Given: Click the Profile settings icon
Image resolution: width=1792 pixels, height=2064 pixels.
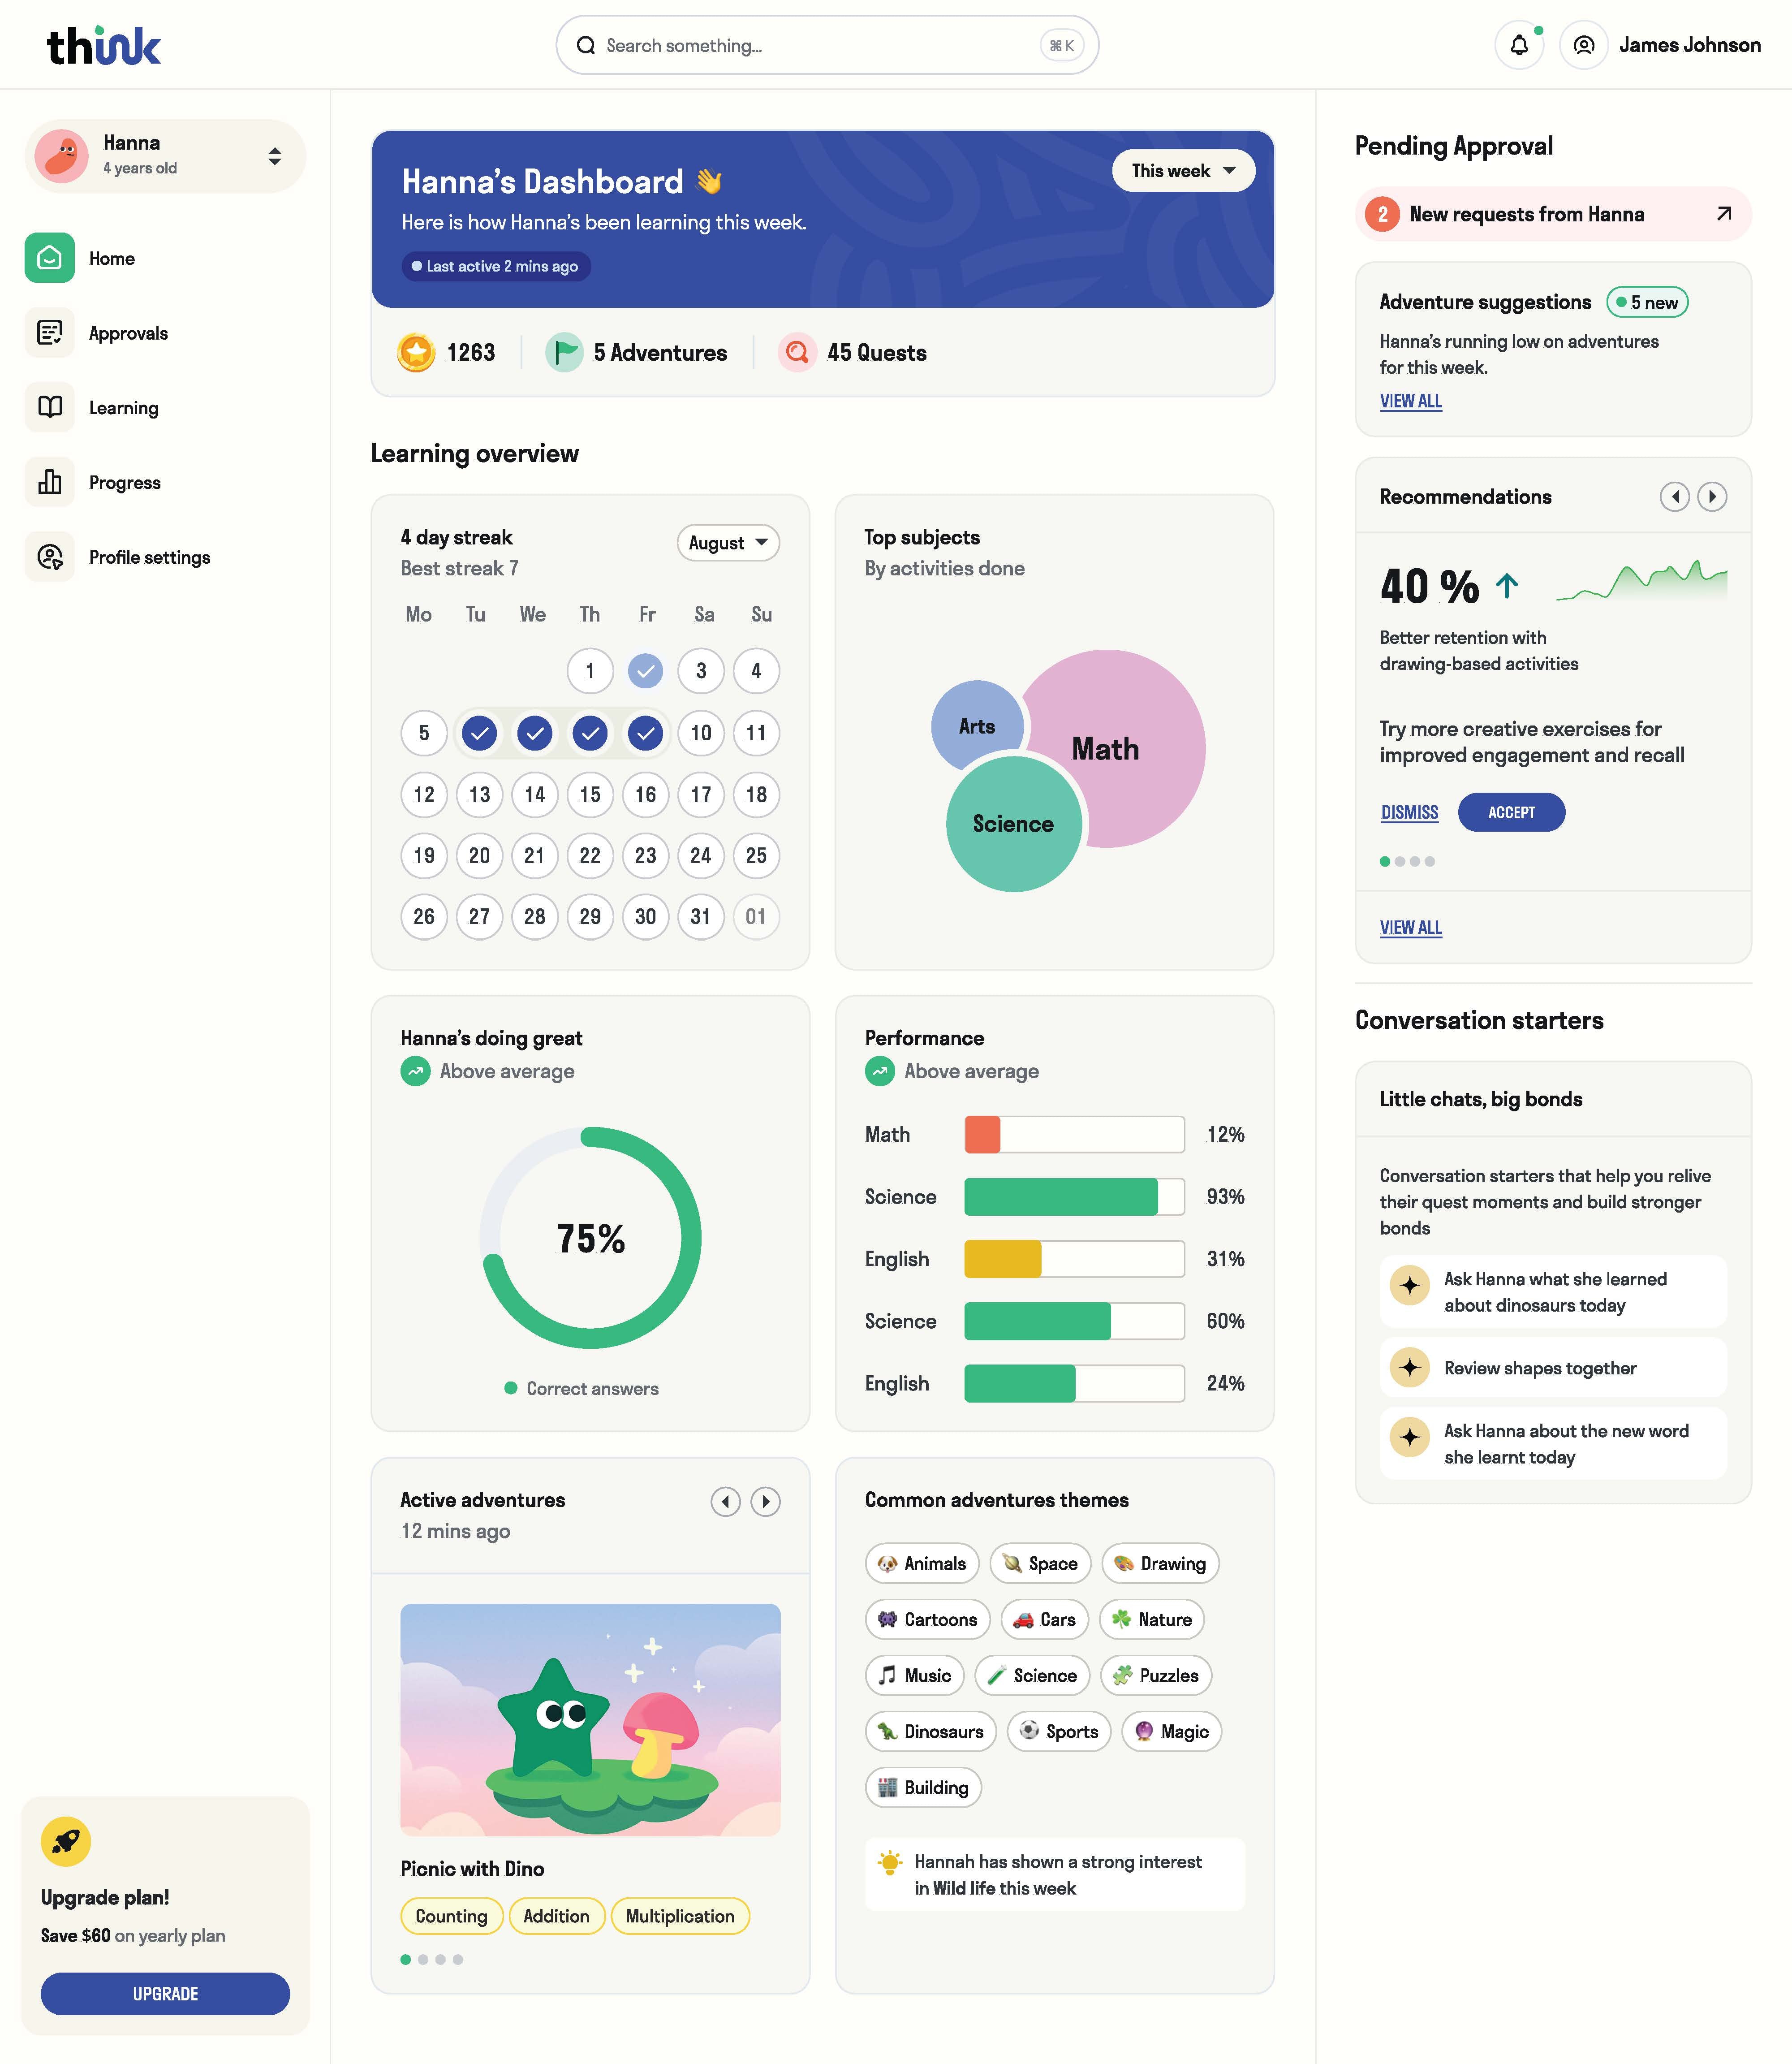Looking at the screenshot, I should click(50, 557).
